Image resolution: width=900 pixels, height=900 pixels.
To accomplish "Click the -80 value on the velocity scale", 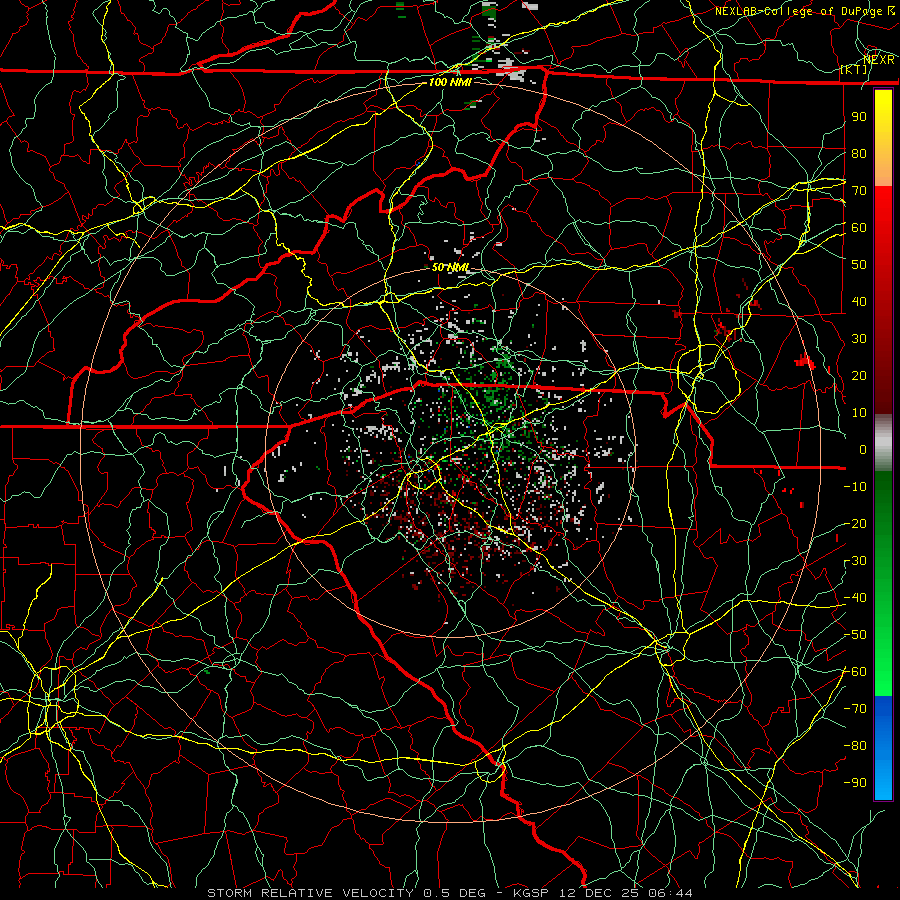I will (855, 746).
